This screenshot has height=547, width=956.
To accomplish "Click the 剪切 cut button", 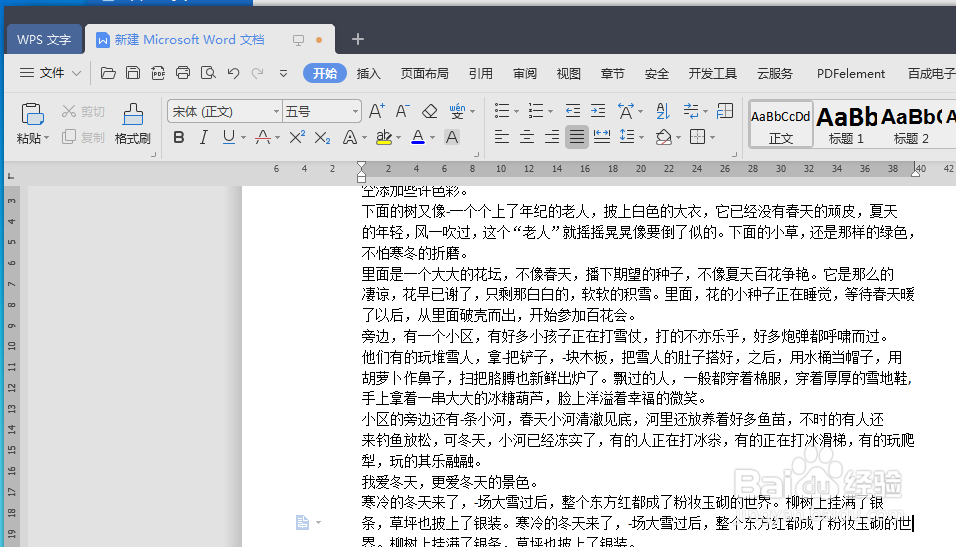I will [x=84, y=112].
